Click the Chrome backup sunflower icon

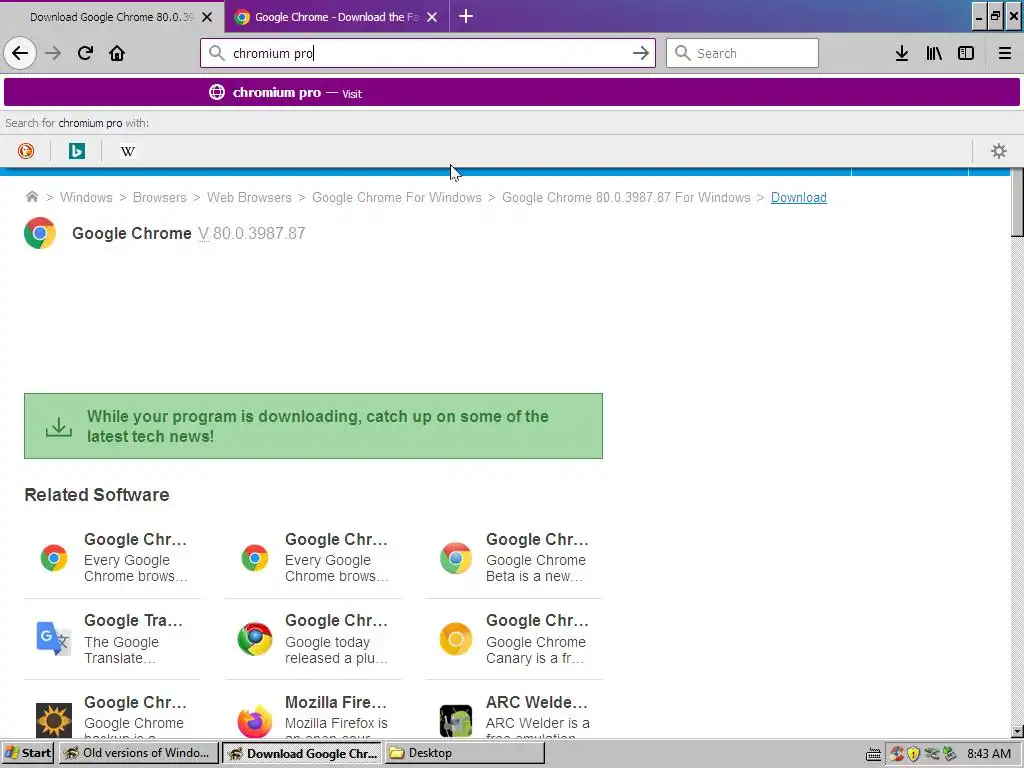pyautogui.click(x=54, y=720)
